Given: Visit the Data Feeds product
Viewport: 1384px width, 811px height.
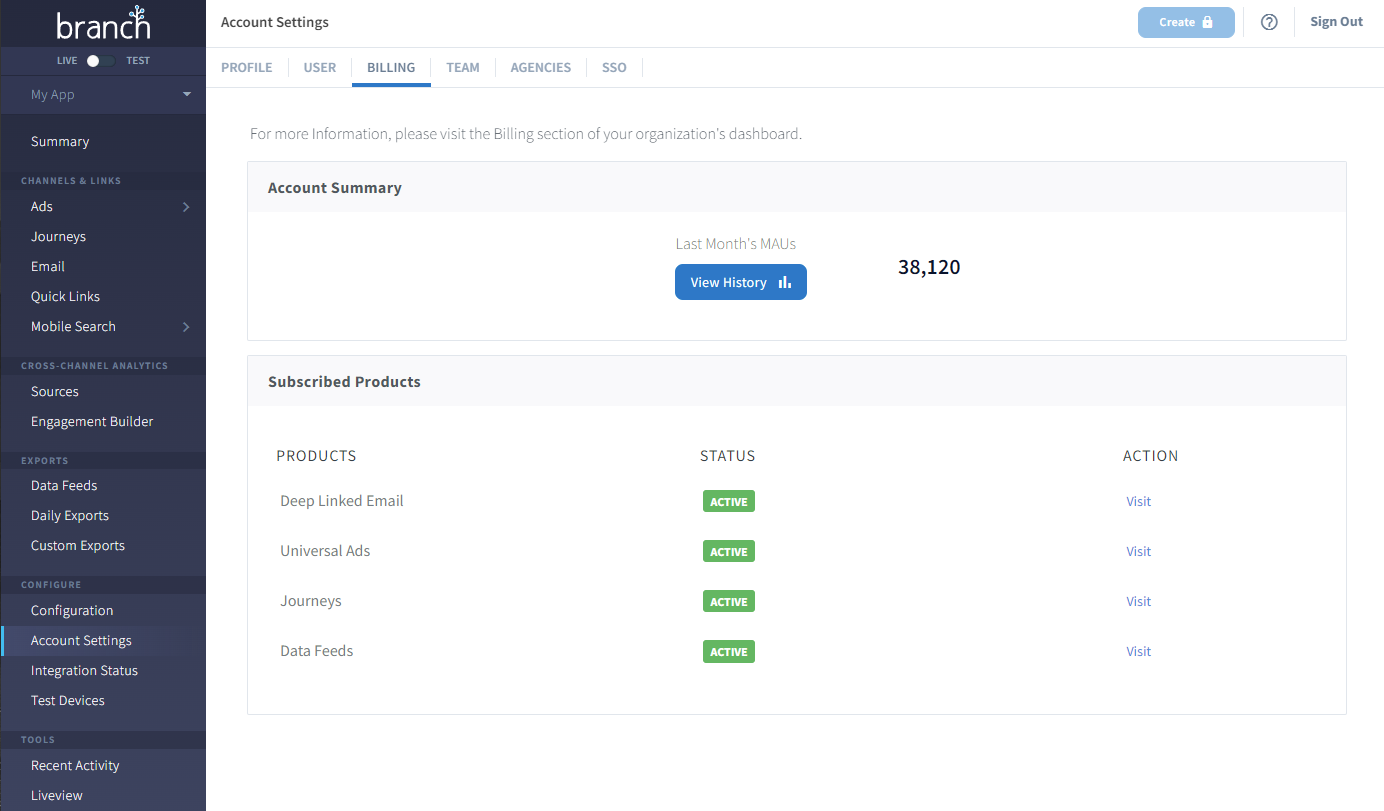Looking at the screenshot, I should click(1138, 652).
